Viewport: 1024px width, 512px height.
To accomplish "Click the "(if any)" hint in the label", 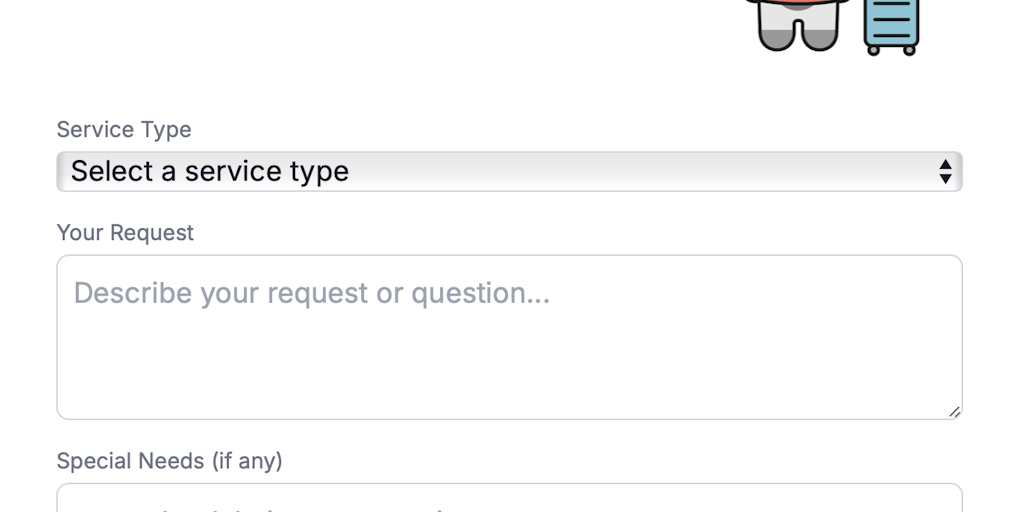I will (x=246, y=461).
